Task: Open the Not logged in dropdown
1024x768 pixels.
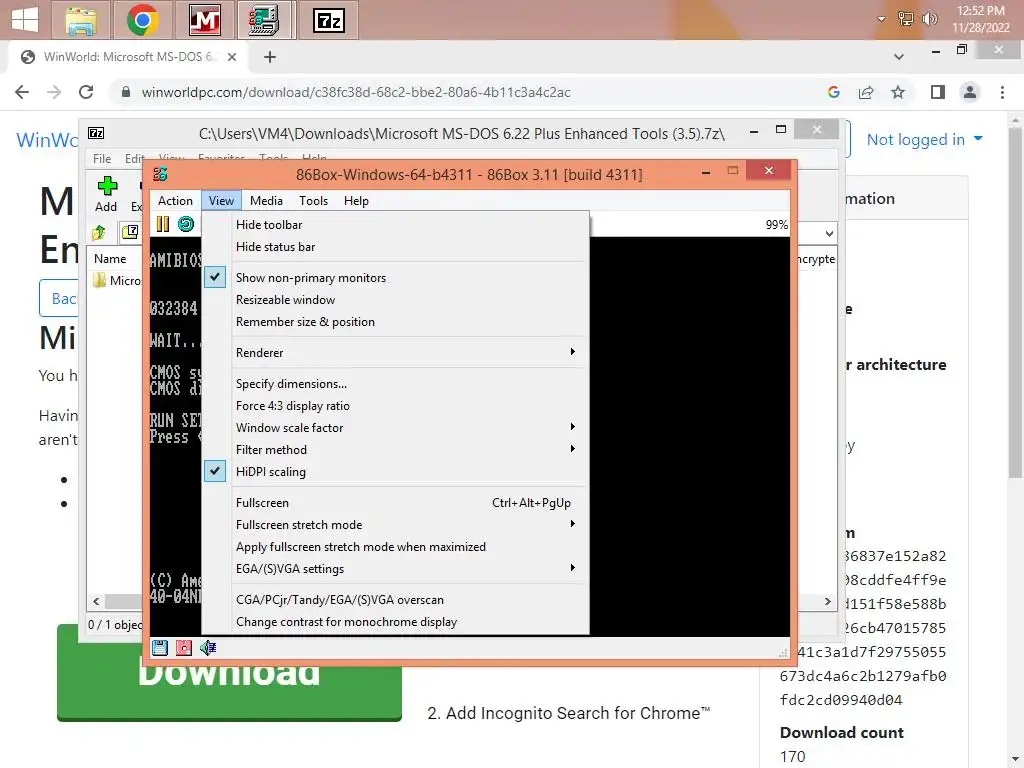Action: click(x=924, y=139)
